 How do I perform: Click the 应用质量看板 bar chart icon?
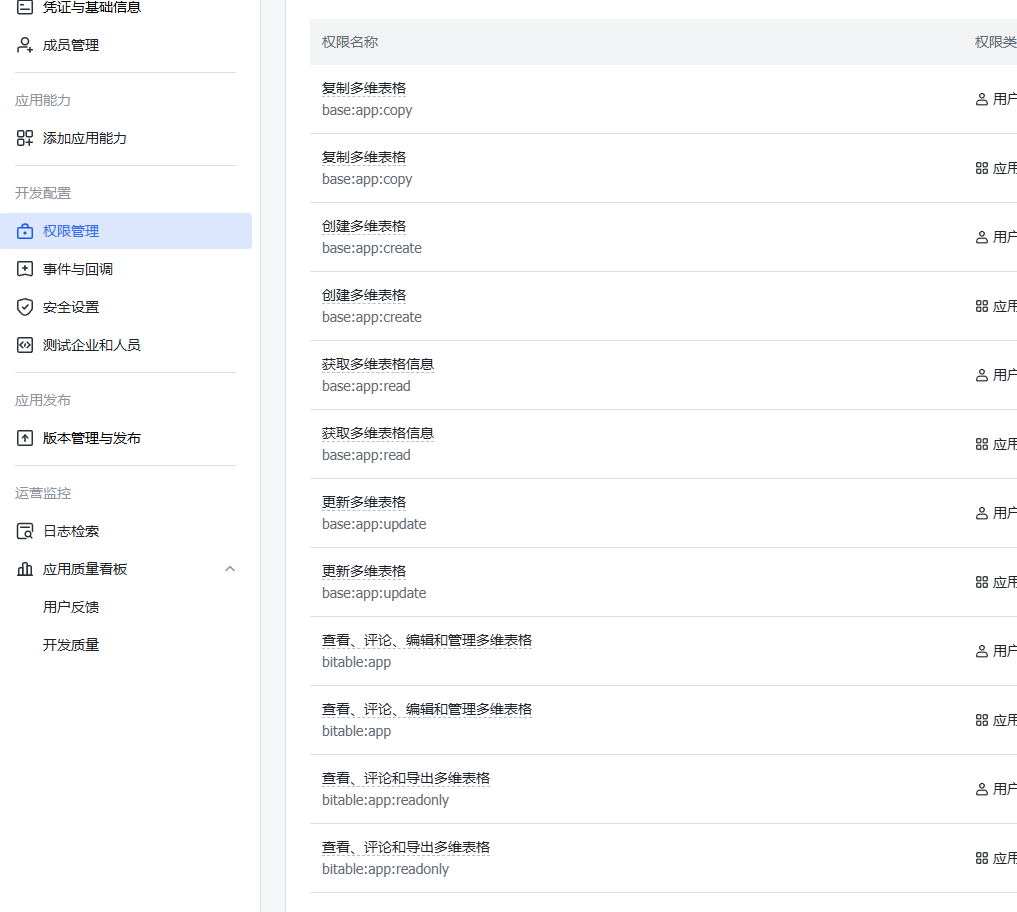point(25,569)
